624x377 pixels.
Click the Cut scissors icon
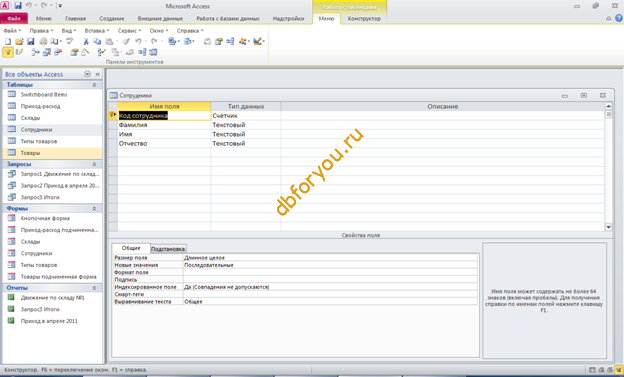(86, 41)
